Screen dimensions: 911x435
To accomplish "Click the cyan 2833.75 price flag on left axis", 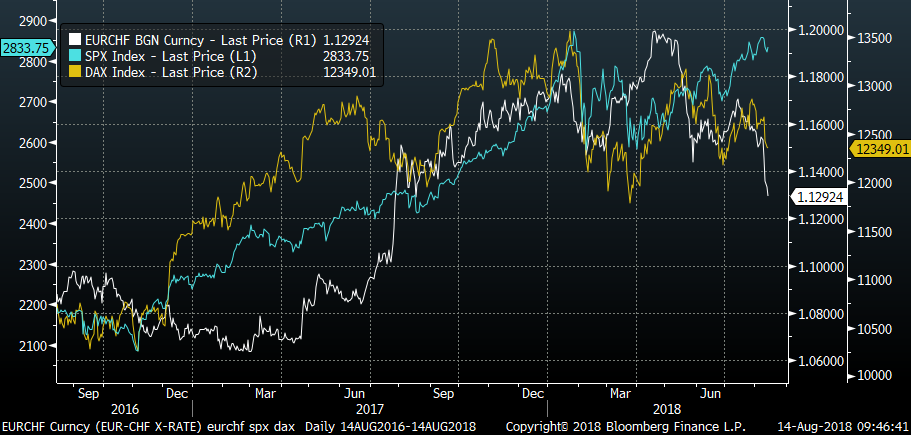I will click(x=27, y=48).
